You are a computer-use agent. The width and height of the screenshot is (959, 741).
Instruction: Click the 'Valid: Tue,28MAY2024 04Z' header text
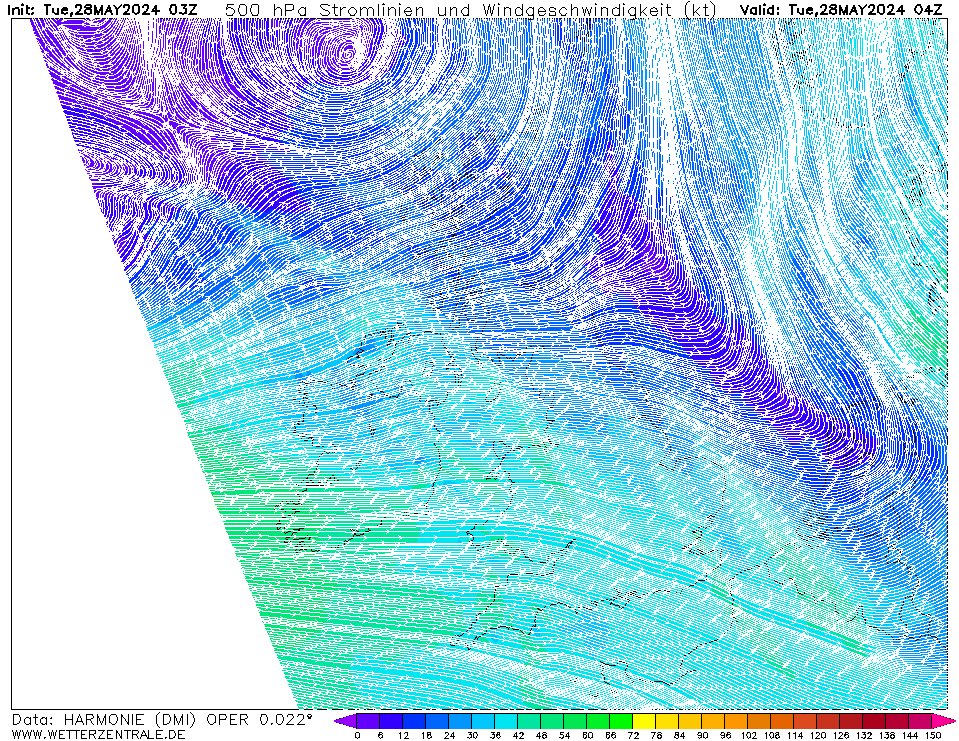point(841,9)
